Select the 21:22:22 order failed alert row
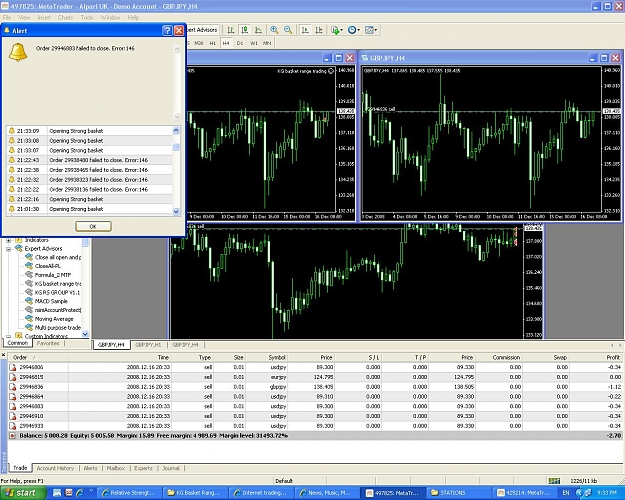Viewport: 625px width, 500px height. 90,189
